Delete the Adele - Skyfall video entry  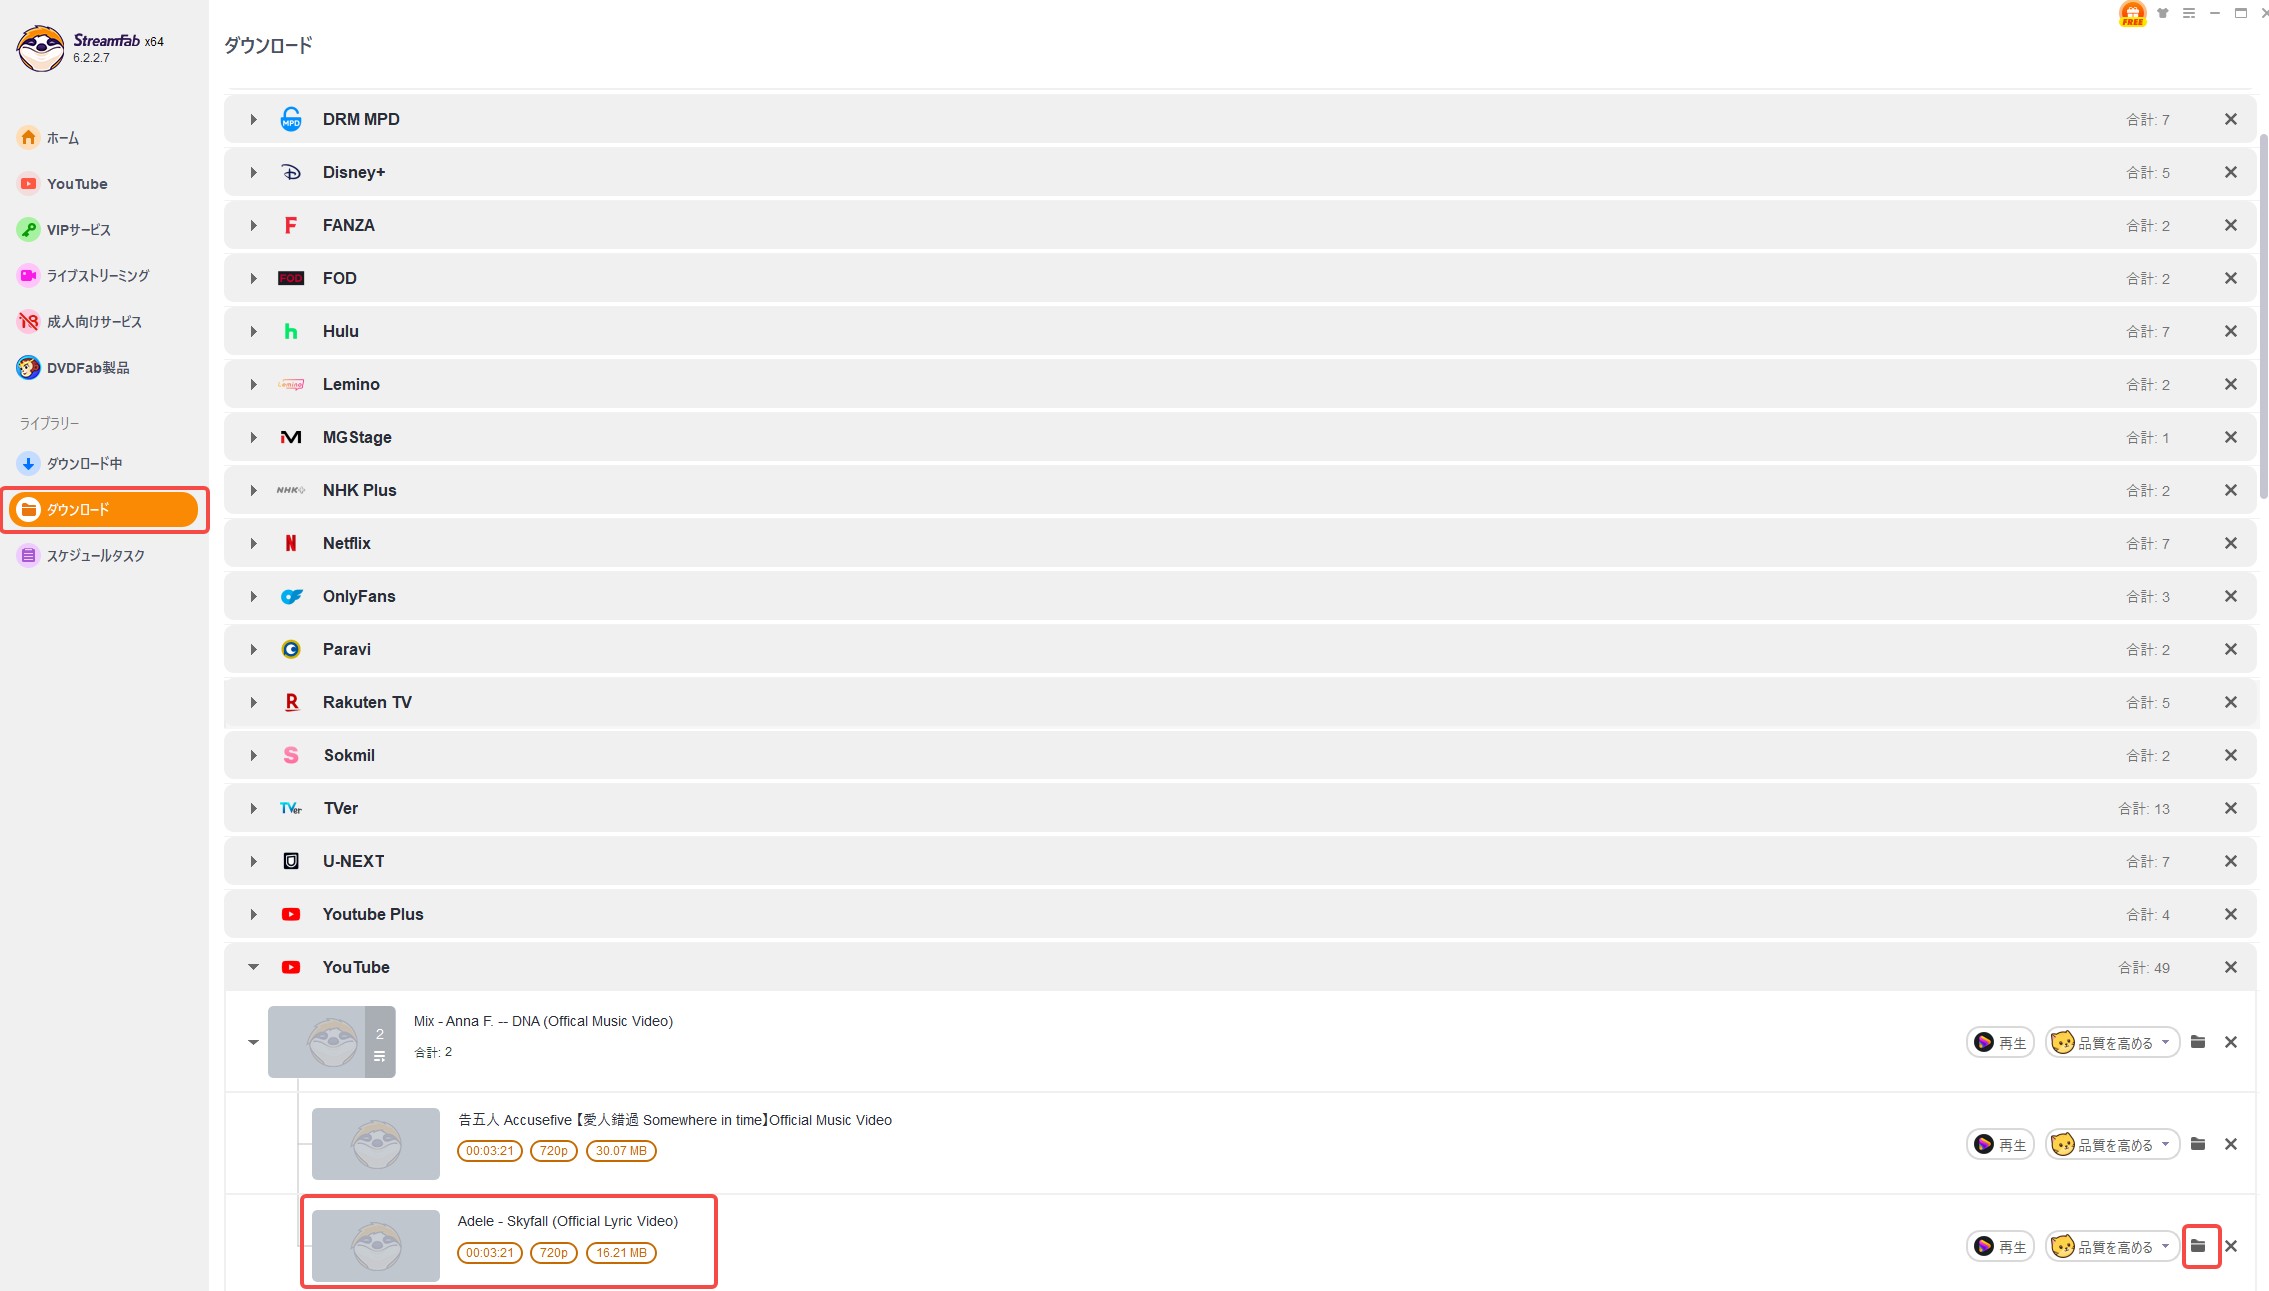click(2230, 1246)
